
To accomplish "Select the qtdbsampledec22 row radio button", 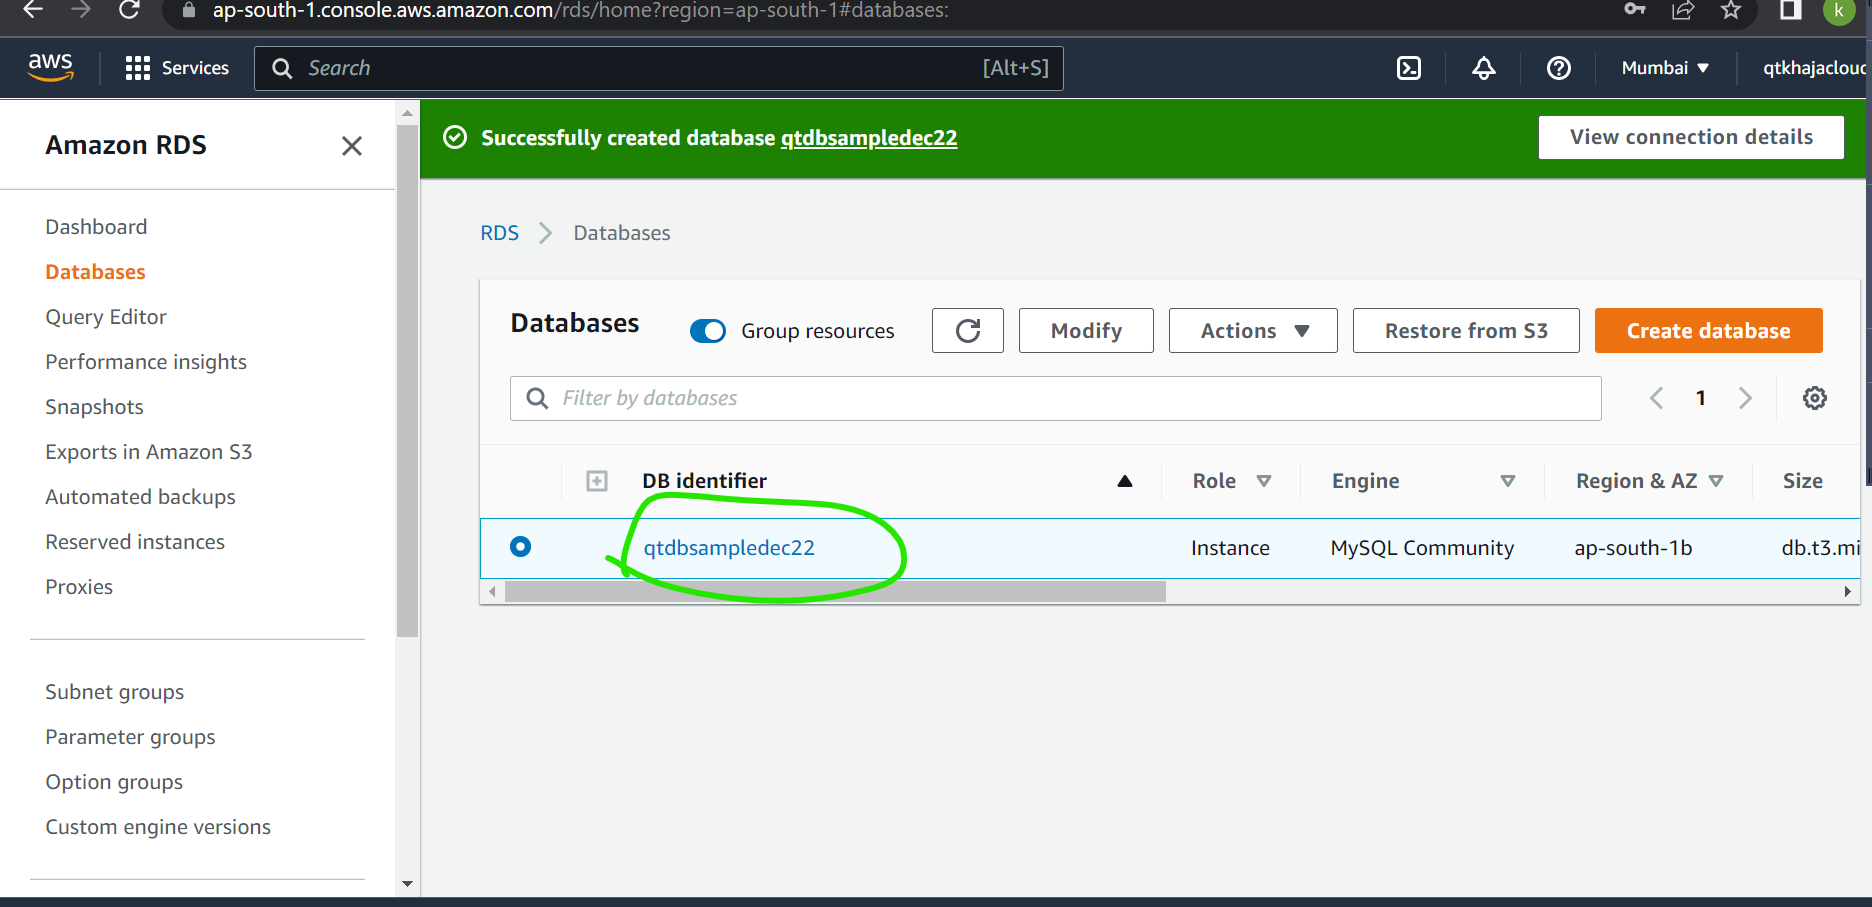I will click(520, 547).
